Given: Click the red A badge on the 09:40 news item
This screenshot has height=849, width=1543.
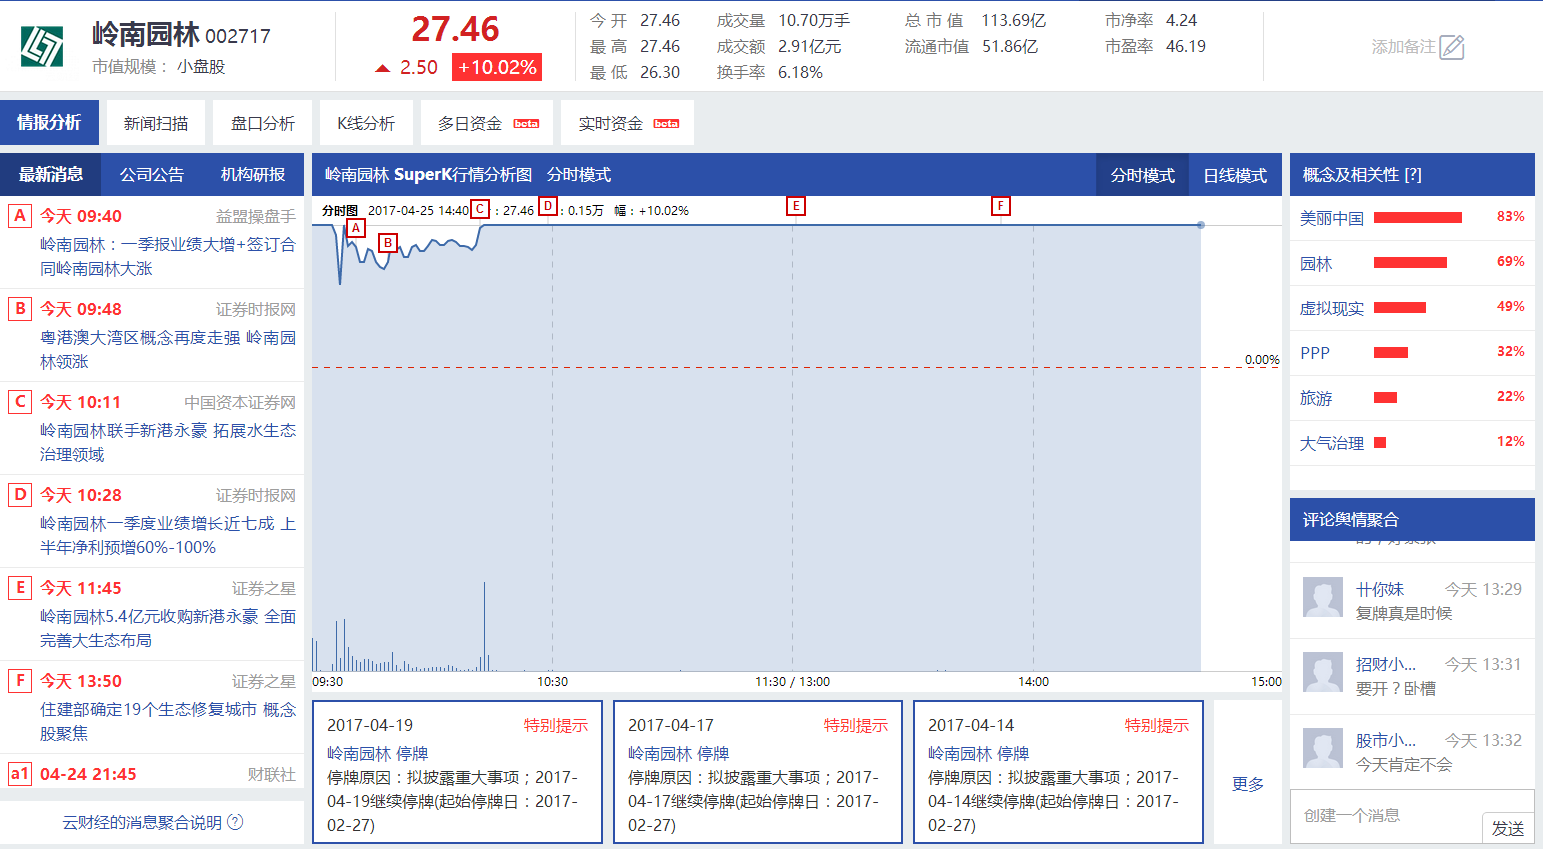Looking at the screenshot, I should click(x=20, y=216).
